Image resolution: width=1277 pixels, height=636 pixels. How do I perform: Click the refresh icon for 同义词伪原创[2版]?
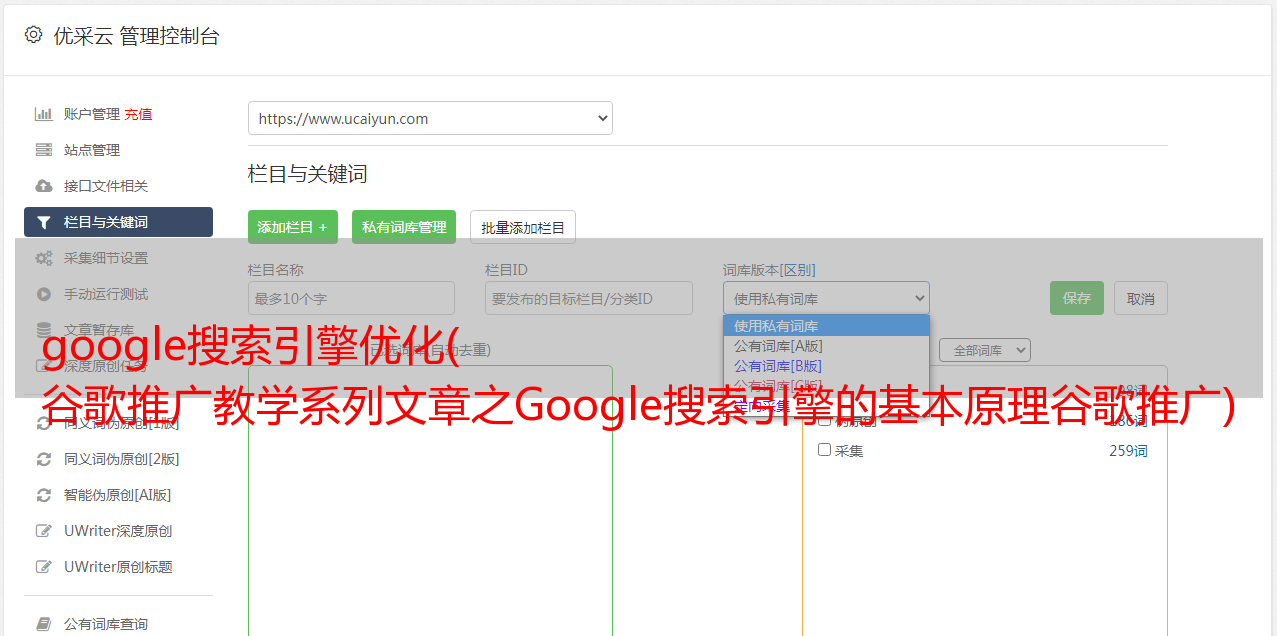pos(43,459)
